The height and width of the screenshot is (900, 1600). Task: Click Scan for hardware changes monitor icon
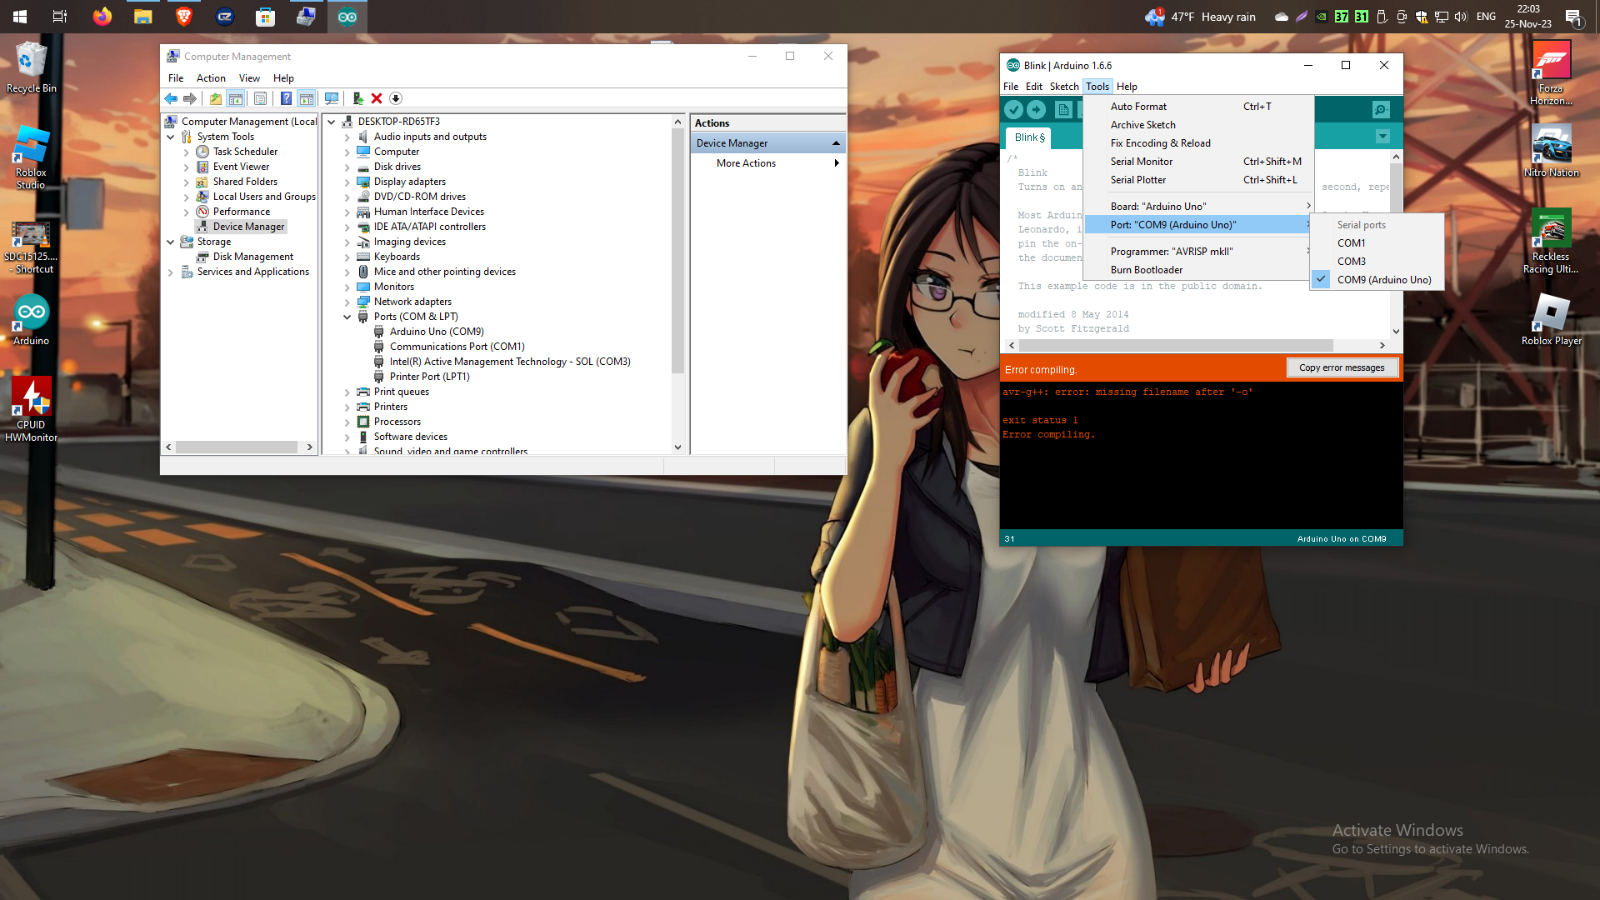331,98
